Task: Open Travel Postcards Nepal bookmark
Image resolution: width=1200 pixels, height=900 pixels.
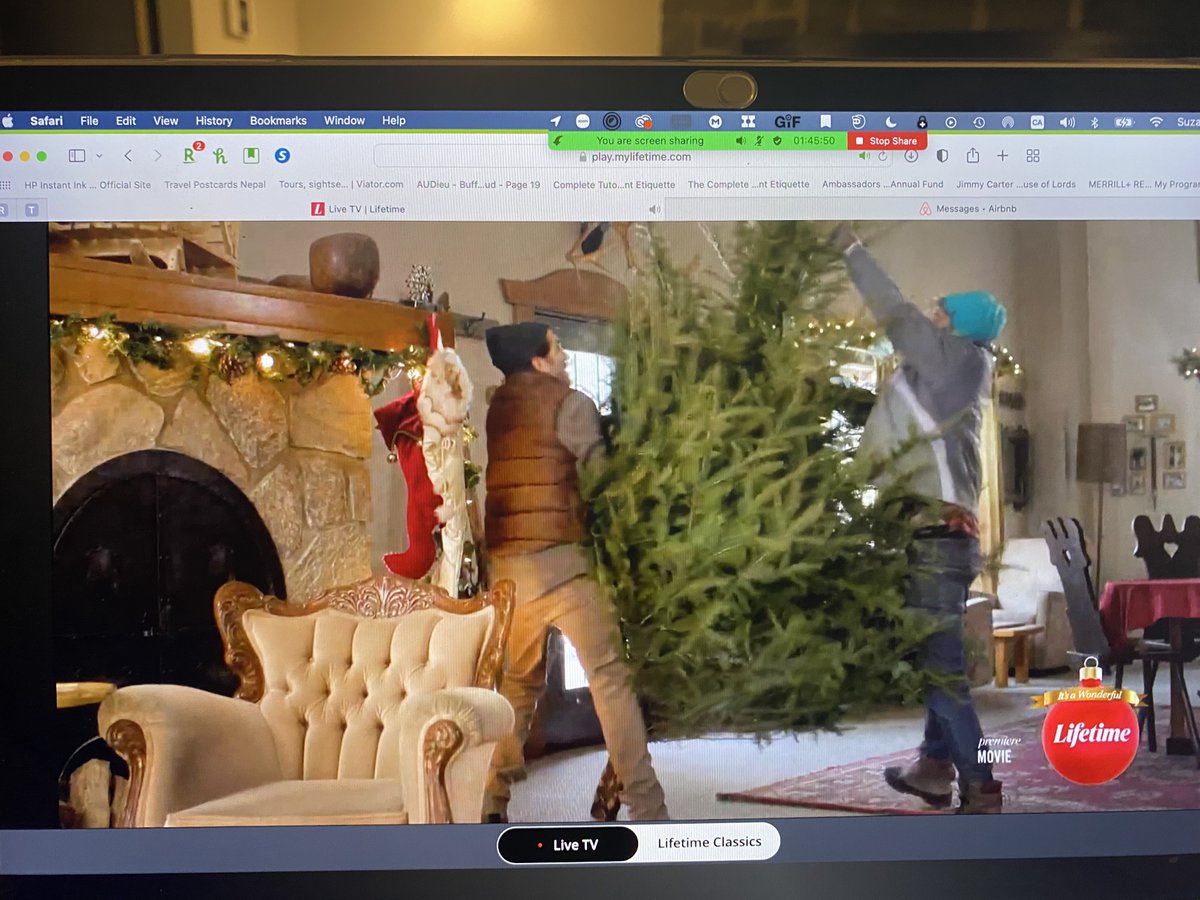Action: pyautogui.click(x=215, y=184)
